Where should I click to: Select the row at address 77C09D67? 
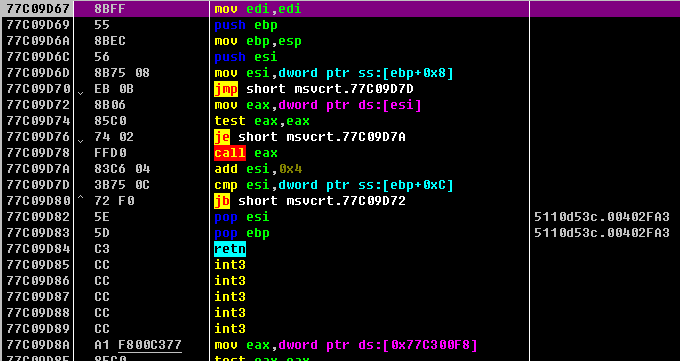tap(340, 9)
